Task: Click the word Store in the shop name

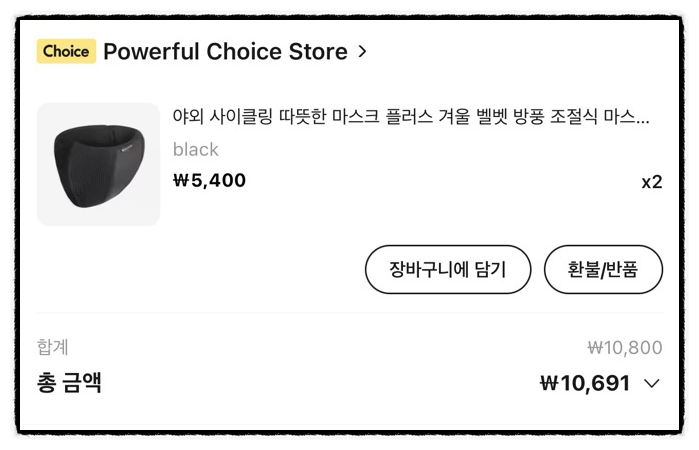Action: (318, 51)
